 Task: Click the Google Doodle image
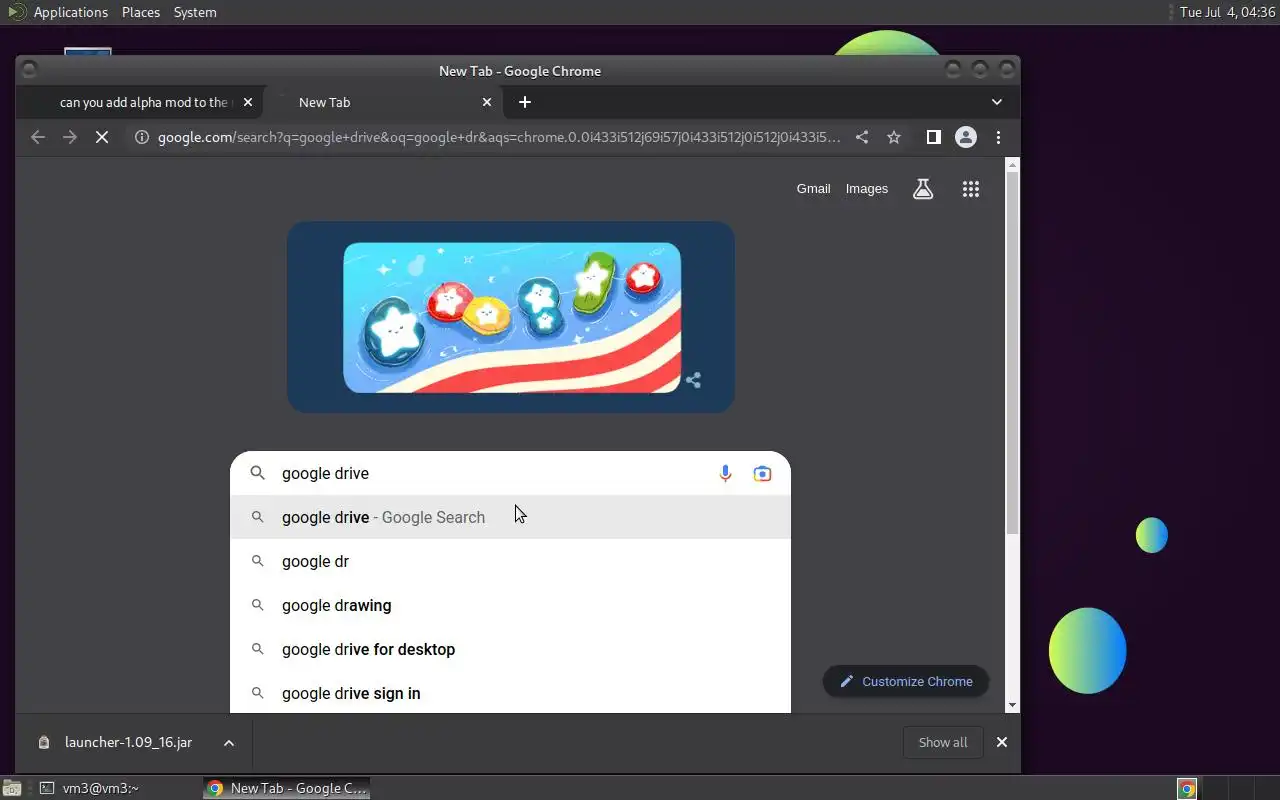coord(512,317)
